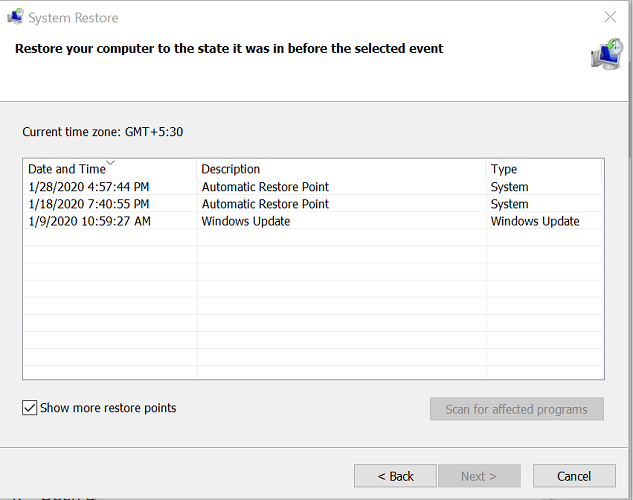Select the 1/28/2020 4:57:44 PM restore point

(x=313, y=187)
